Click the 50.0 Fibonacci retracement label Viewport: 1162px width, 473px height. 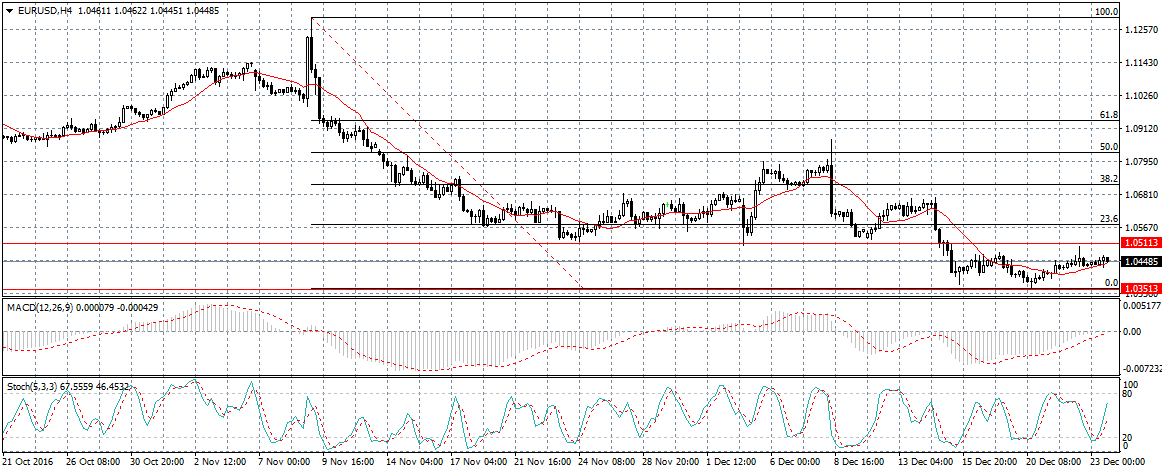tap(1107, 147)
